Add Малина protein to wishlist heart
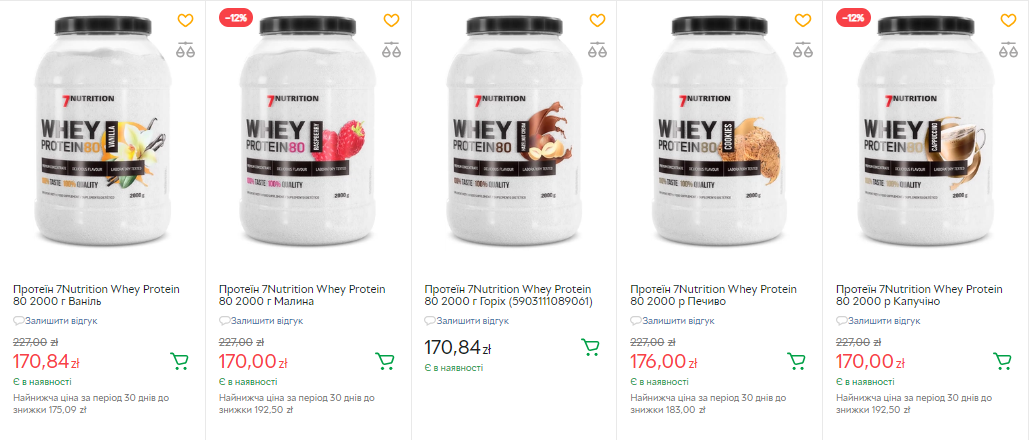The image size is (1029, 440). tap(391, 20)
